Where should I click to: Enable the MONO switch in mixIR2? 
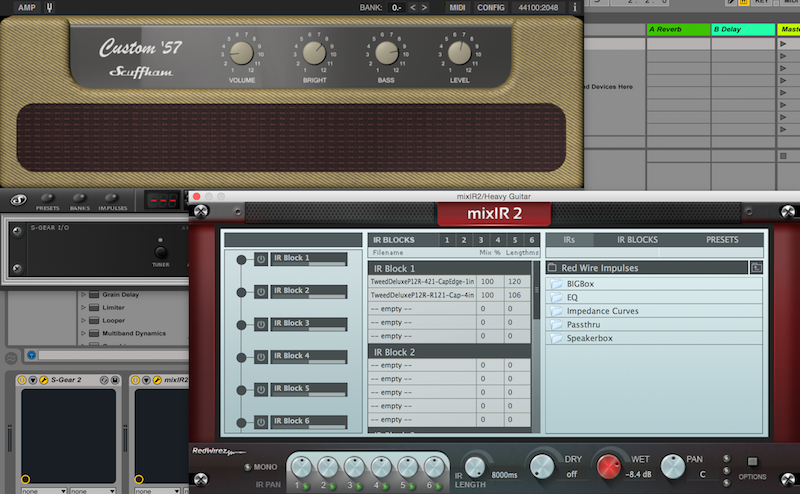247,467
